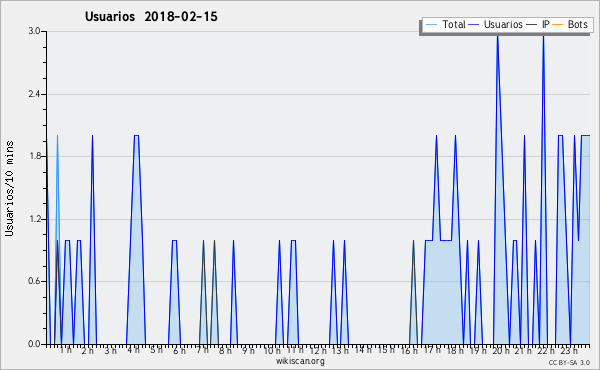Click the dark IP legend line

[x=532, y=25]
